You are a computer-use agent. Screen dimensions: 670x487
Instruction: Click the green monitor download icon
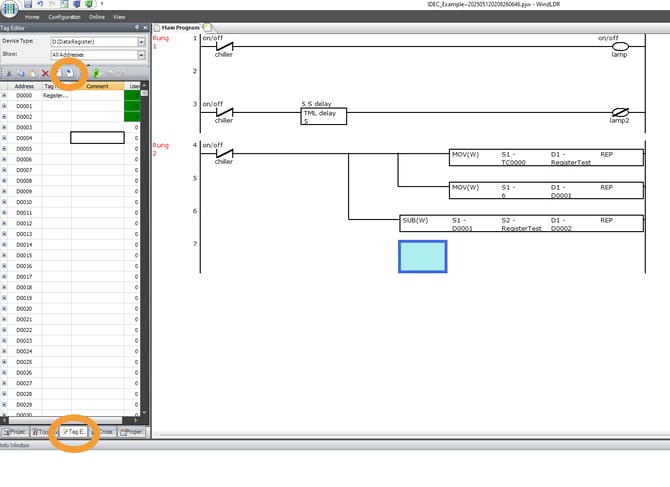89,4
